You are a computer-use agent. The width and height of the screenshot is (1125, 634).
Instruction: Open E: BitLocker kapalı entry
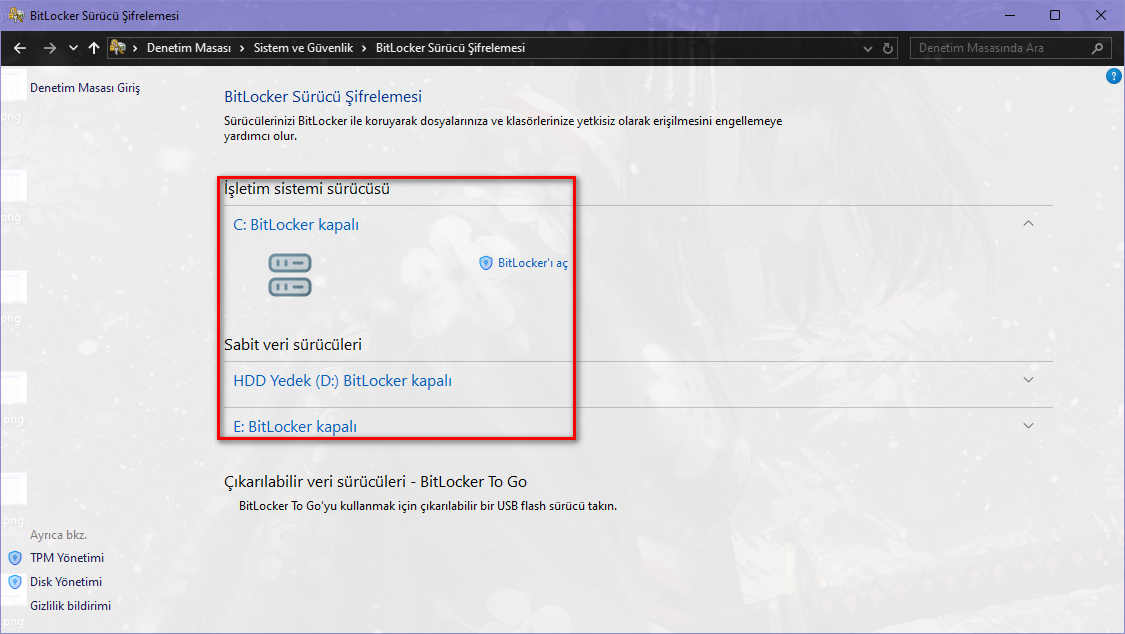pyautogui.click(x=295, y=427)
